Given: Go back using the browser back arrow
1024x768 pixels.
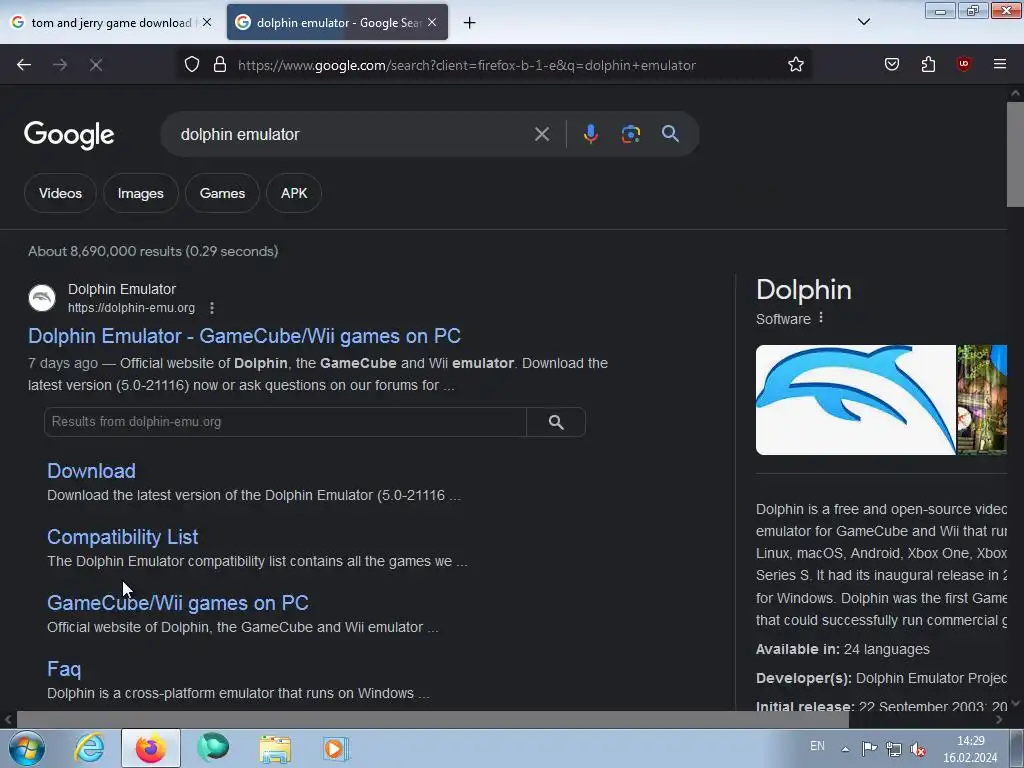Looking at the screenshot, I should 24,65.
